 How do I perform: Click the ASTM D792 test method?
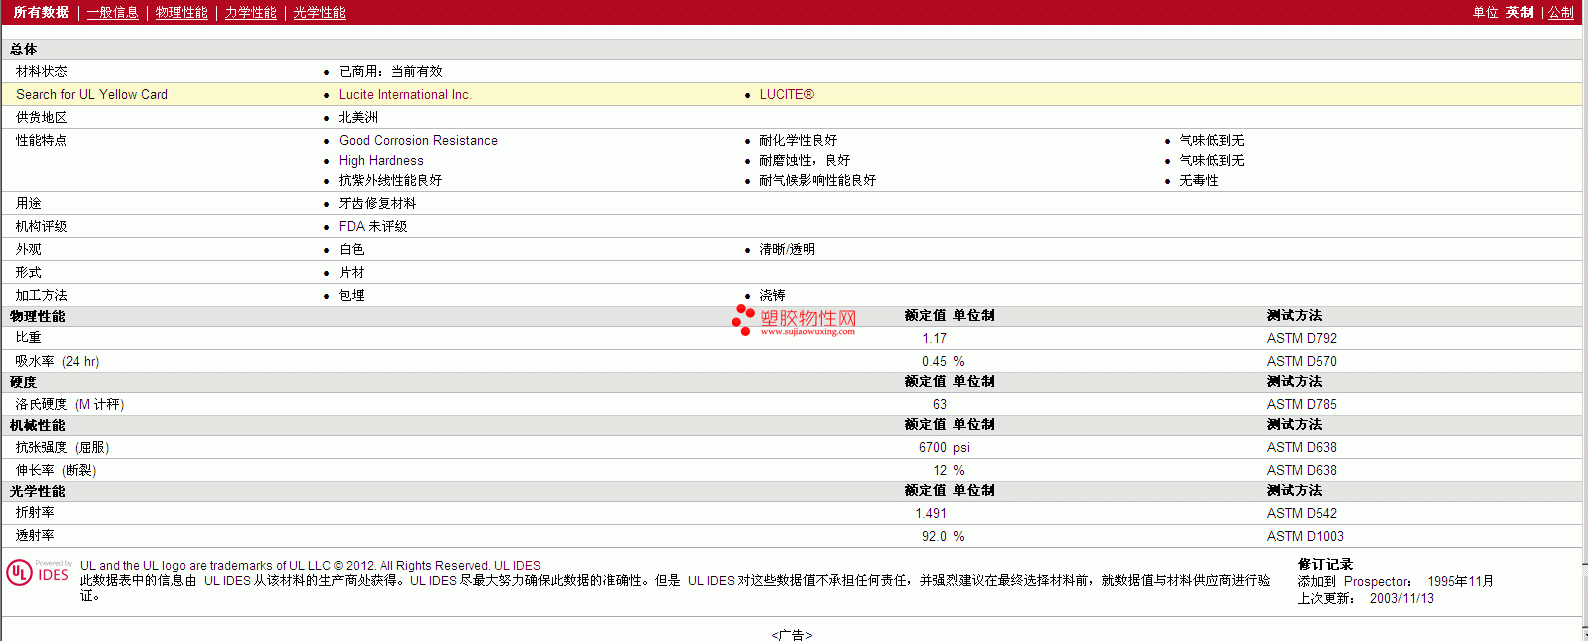tap(1302, 338)
